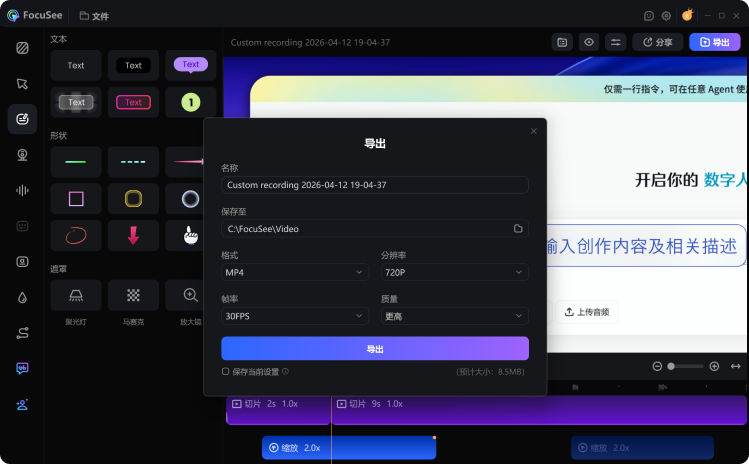
Task: Fit timeline to width arrows icon
Action: pyautogui.click(x=736, y=366)
